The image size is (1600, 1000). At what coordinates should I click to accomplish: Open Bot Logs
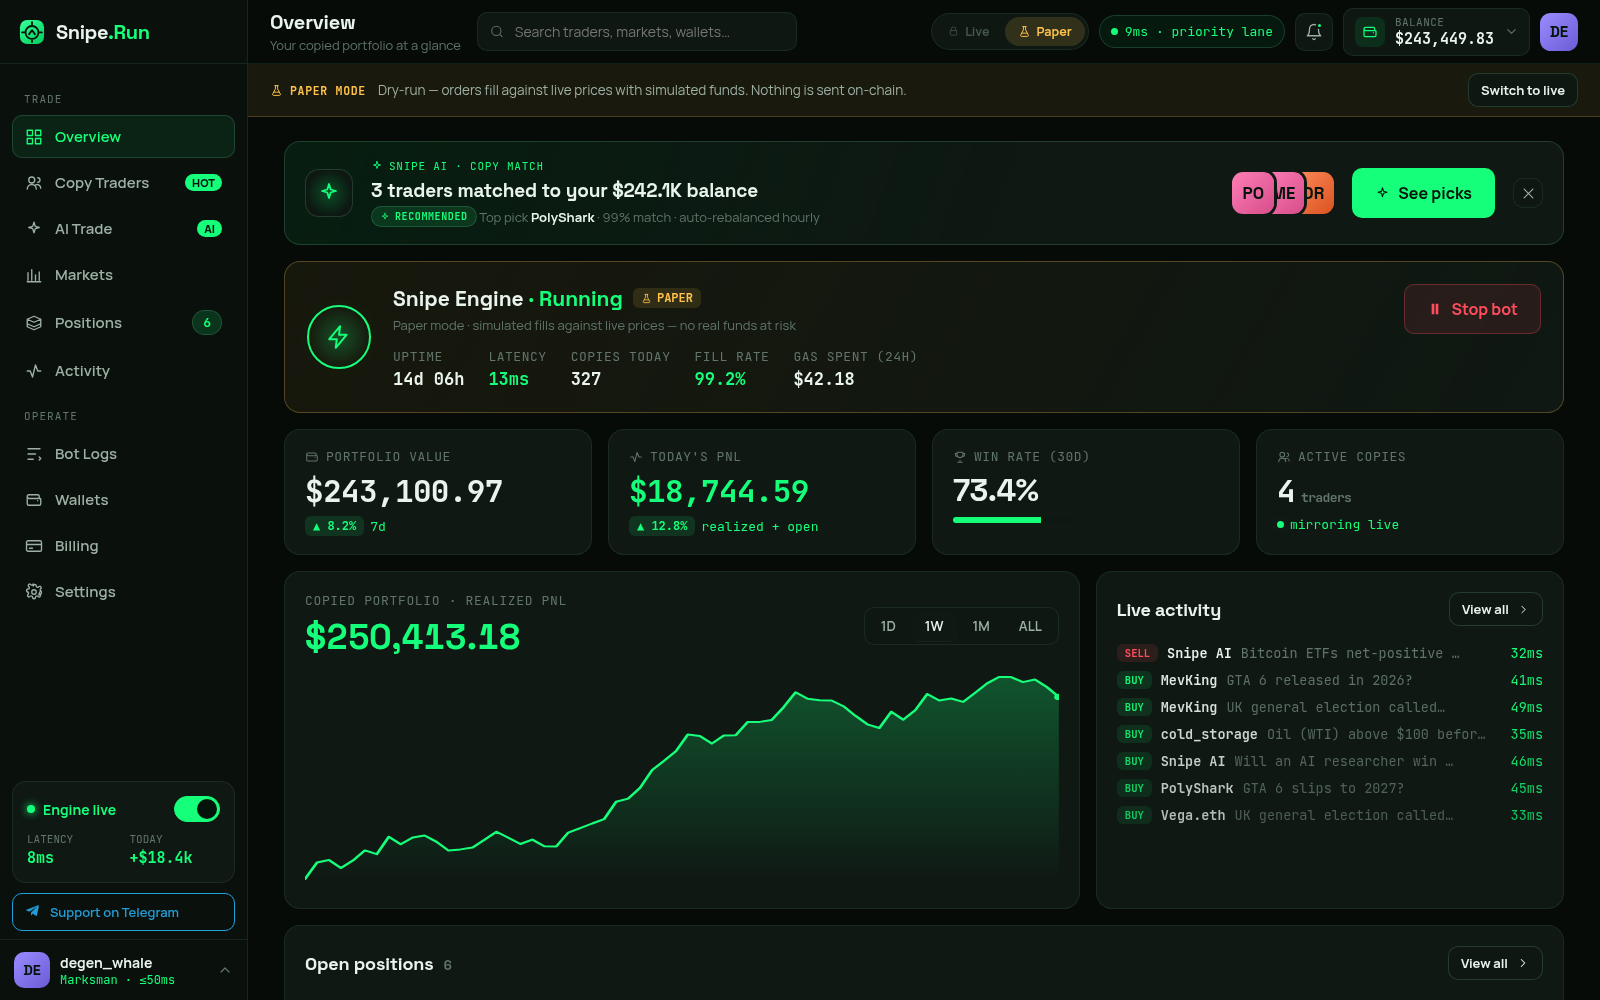pyautogui.click(x=124, y=454)
